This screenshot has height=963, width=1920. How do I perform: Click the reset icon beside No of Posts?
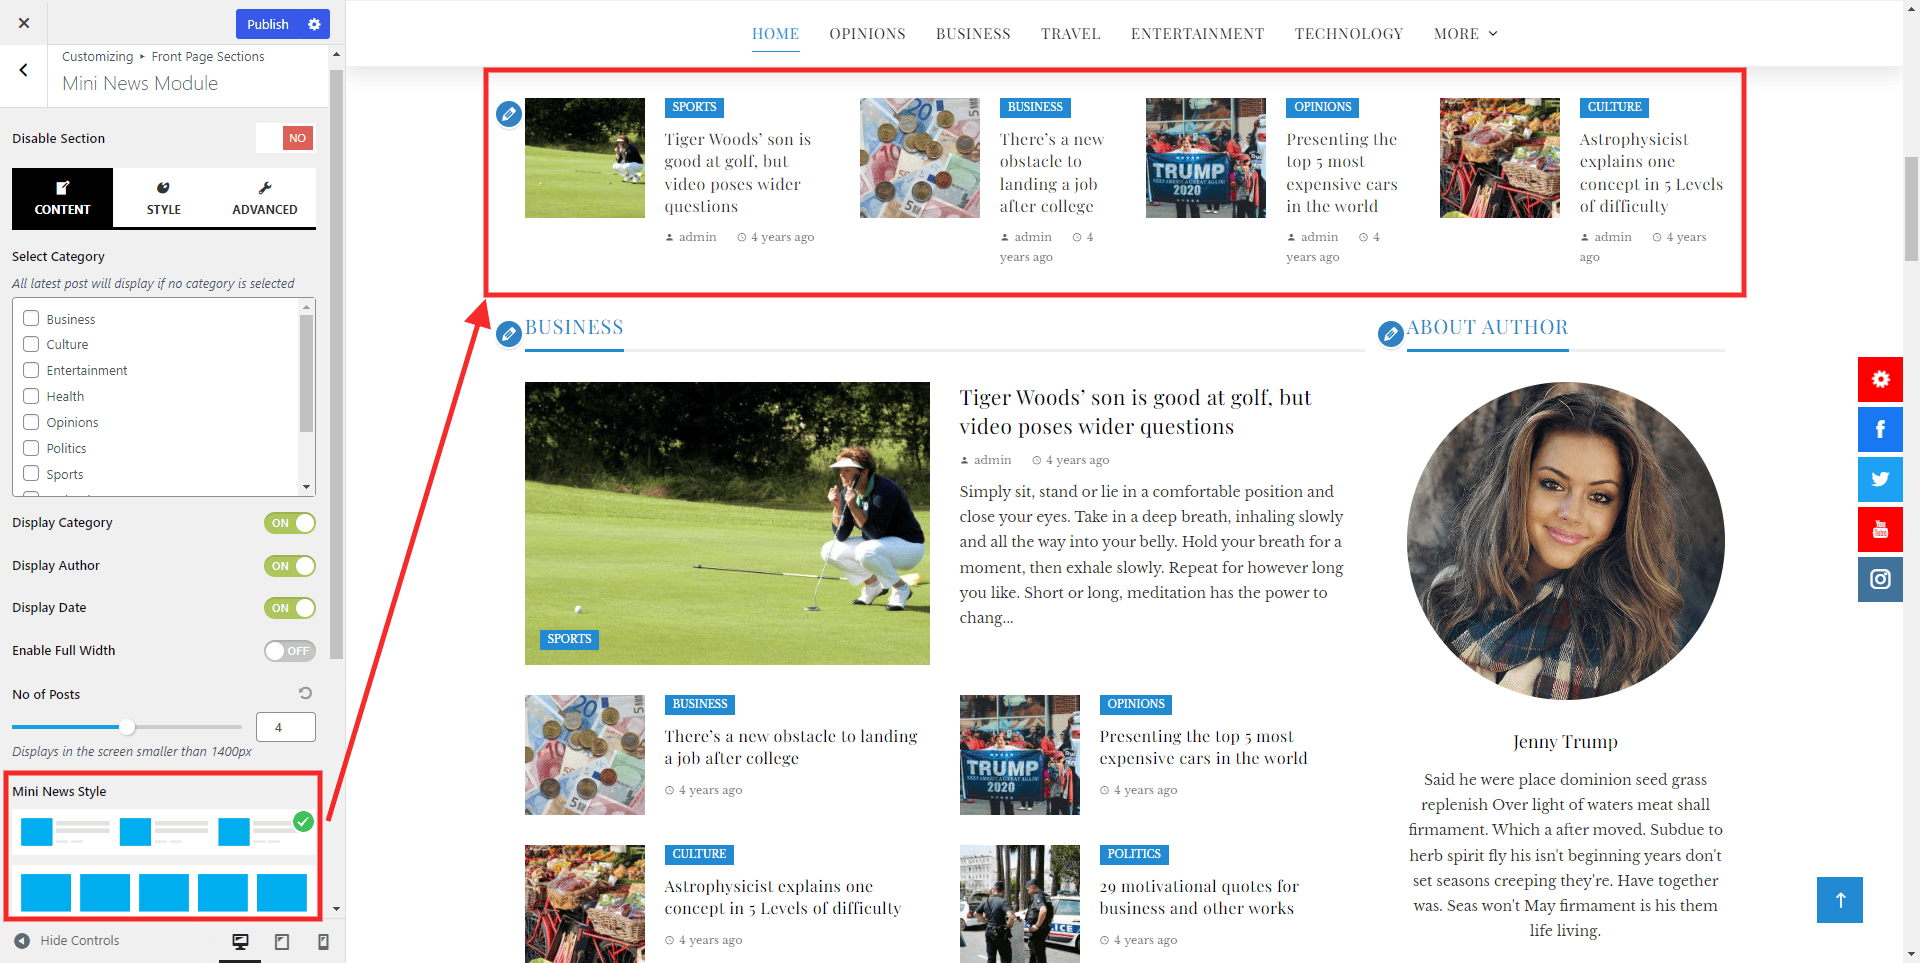(305, 693)
